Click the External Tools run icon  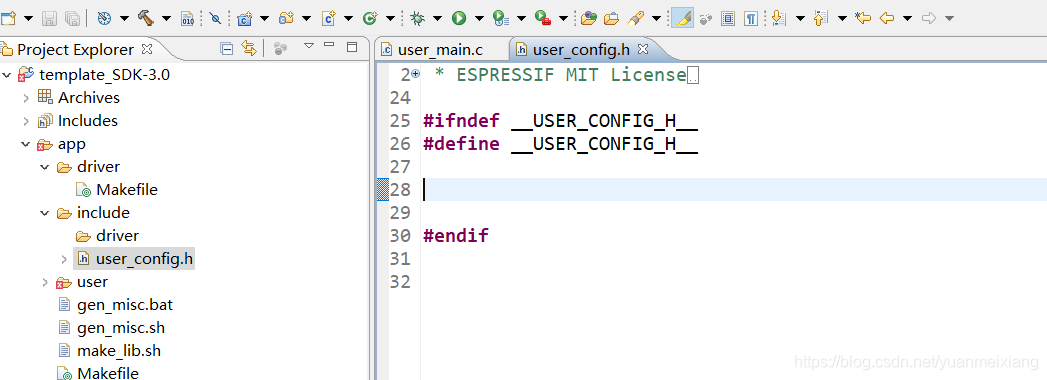(543, 18)
